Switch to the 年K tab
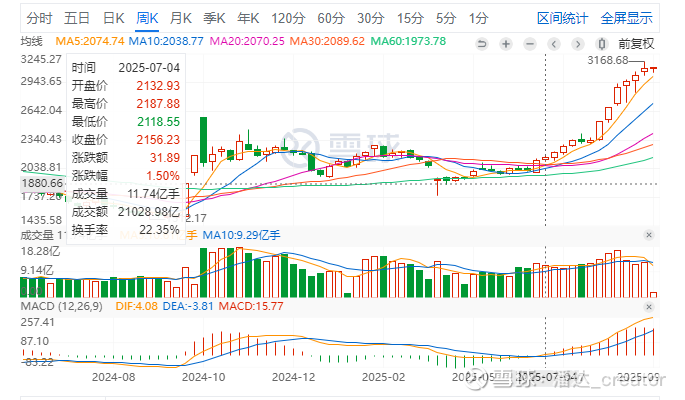The width and height of the screenshot is (685, 400). pos(247,18)
